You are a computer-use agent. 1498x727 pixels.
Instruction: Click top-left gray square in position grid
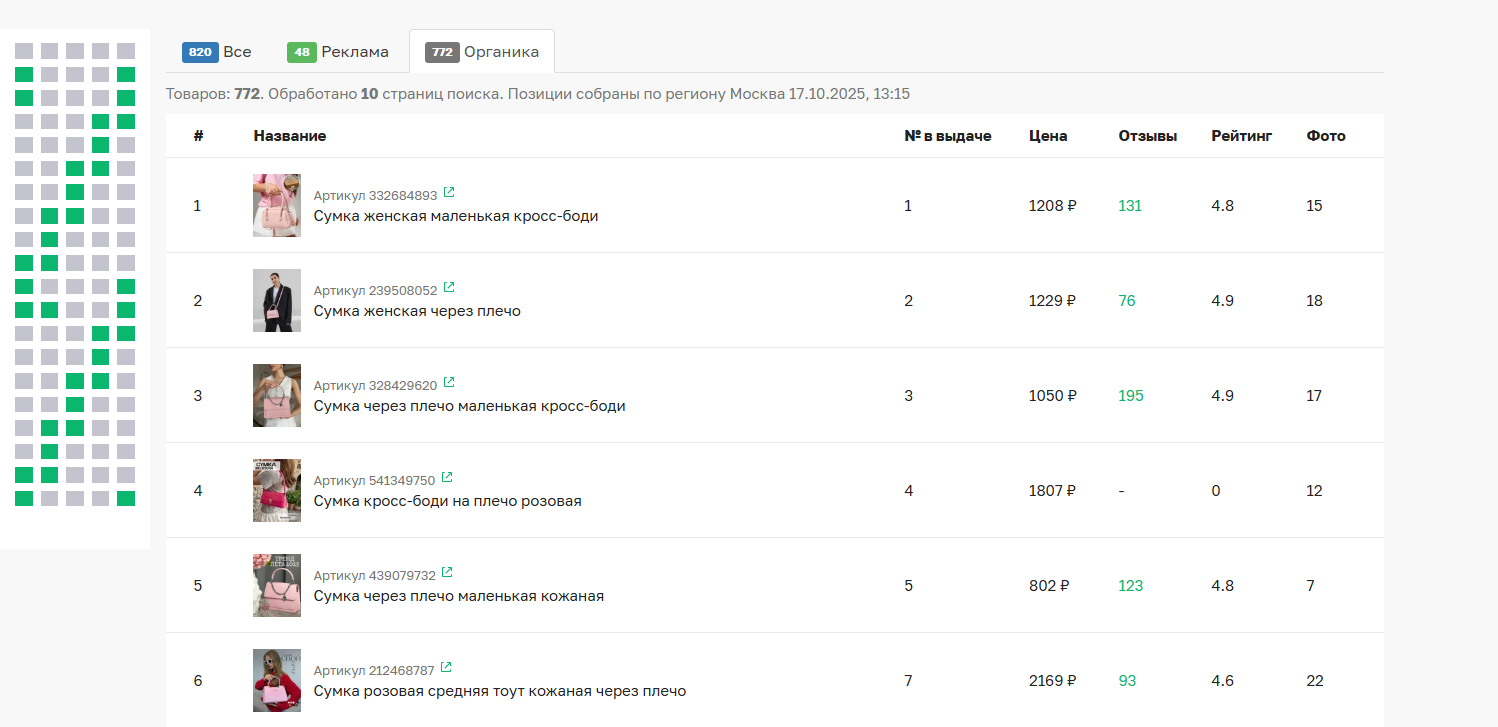click(x=24, y=50)
